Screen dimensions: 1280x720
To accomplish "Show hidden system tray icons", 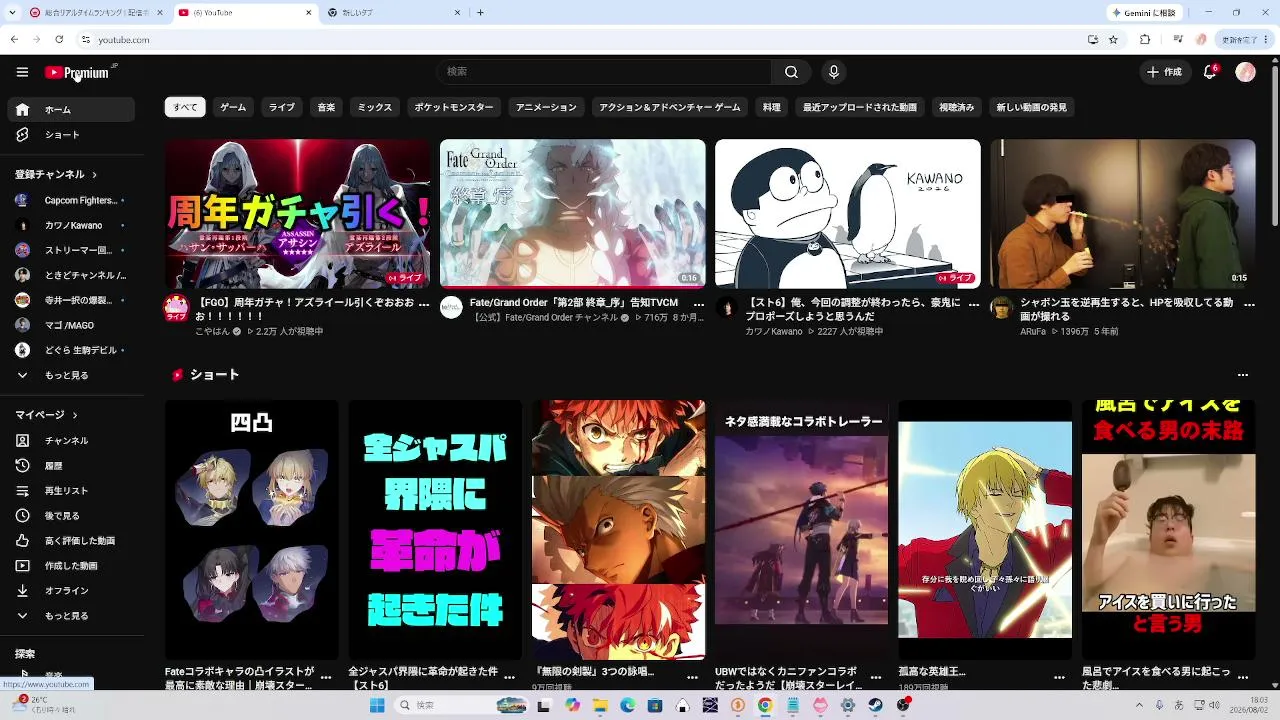I will pos(1138,705).
